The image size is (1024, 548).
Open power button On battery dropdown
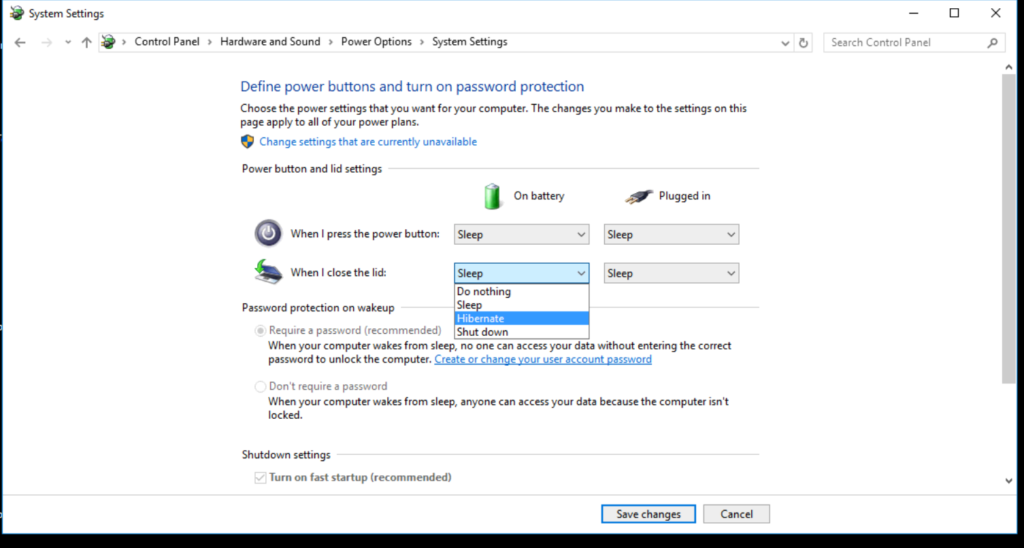tap(521, 234)
